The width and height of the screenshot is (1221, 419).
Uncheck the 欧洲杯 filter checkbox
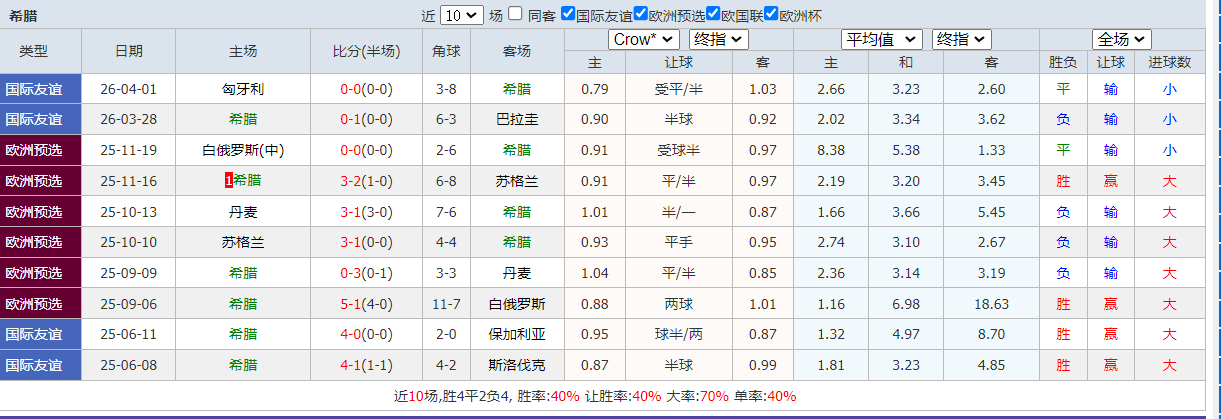coord(771,14)
